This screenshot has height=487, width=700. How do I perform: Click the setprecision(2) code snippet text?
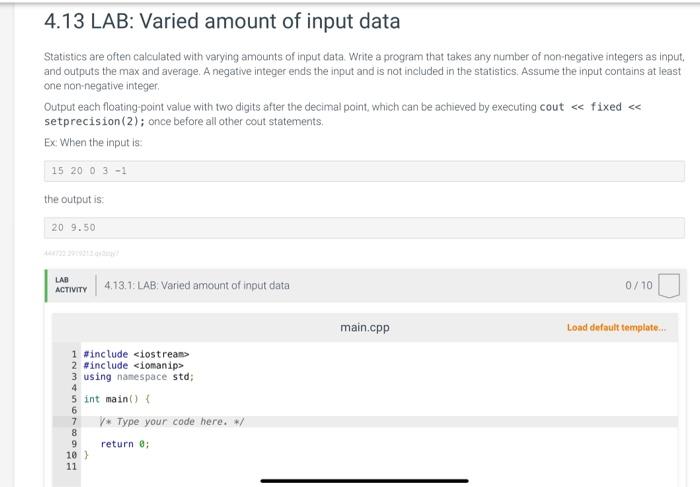[95, 121]
